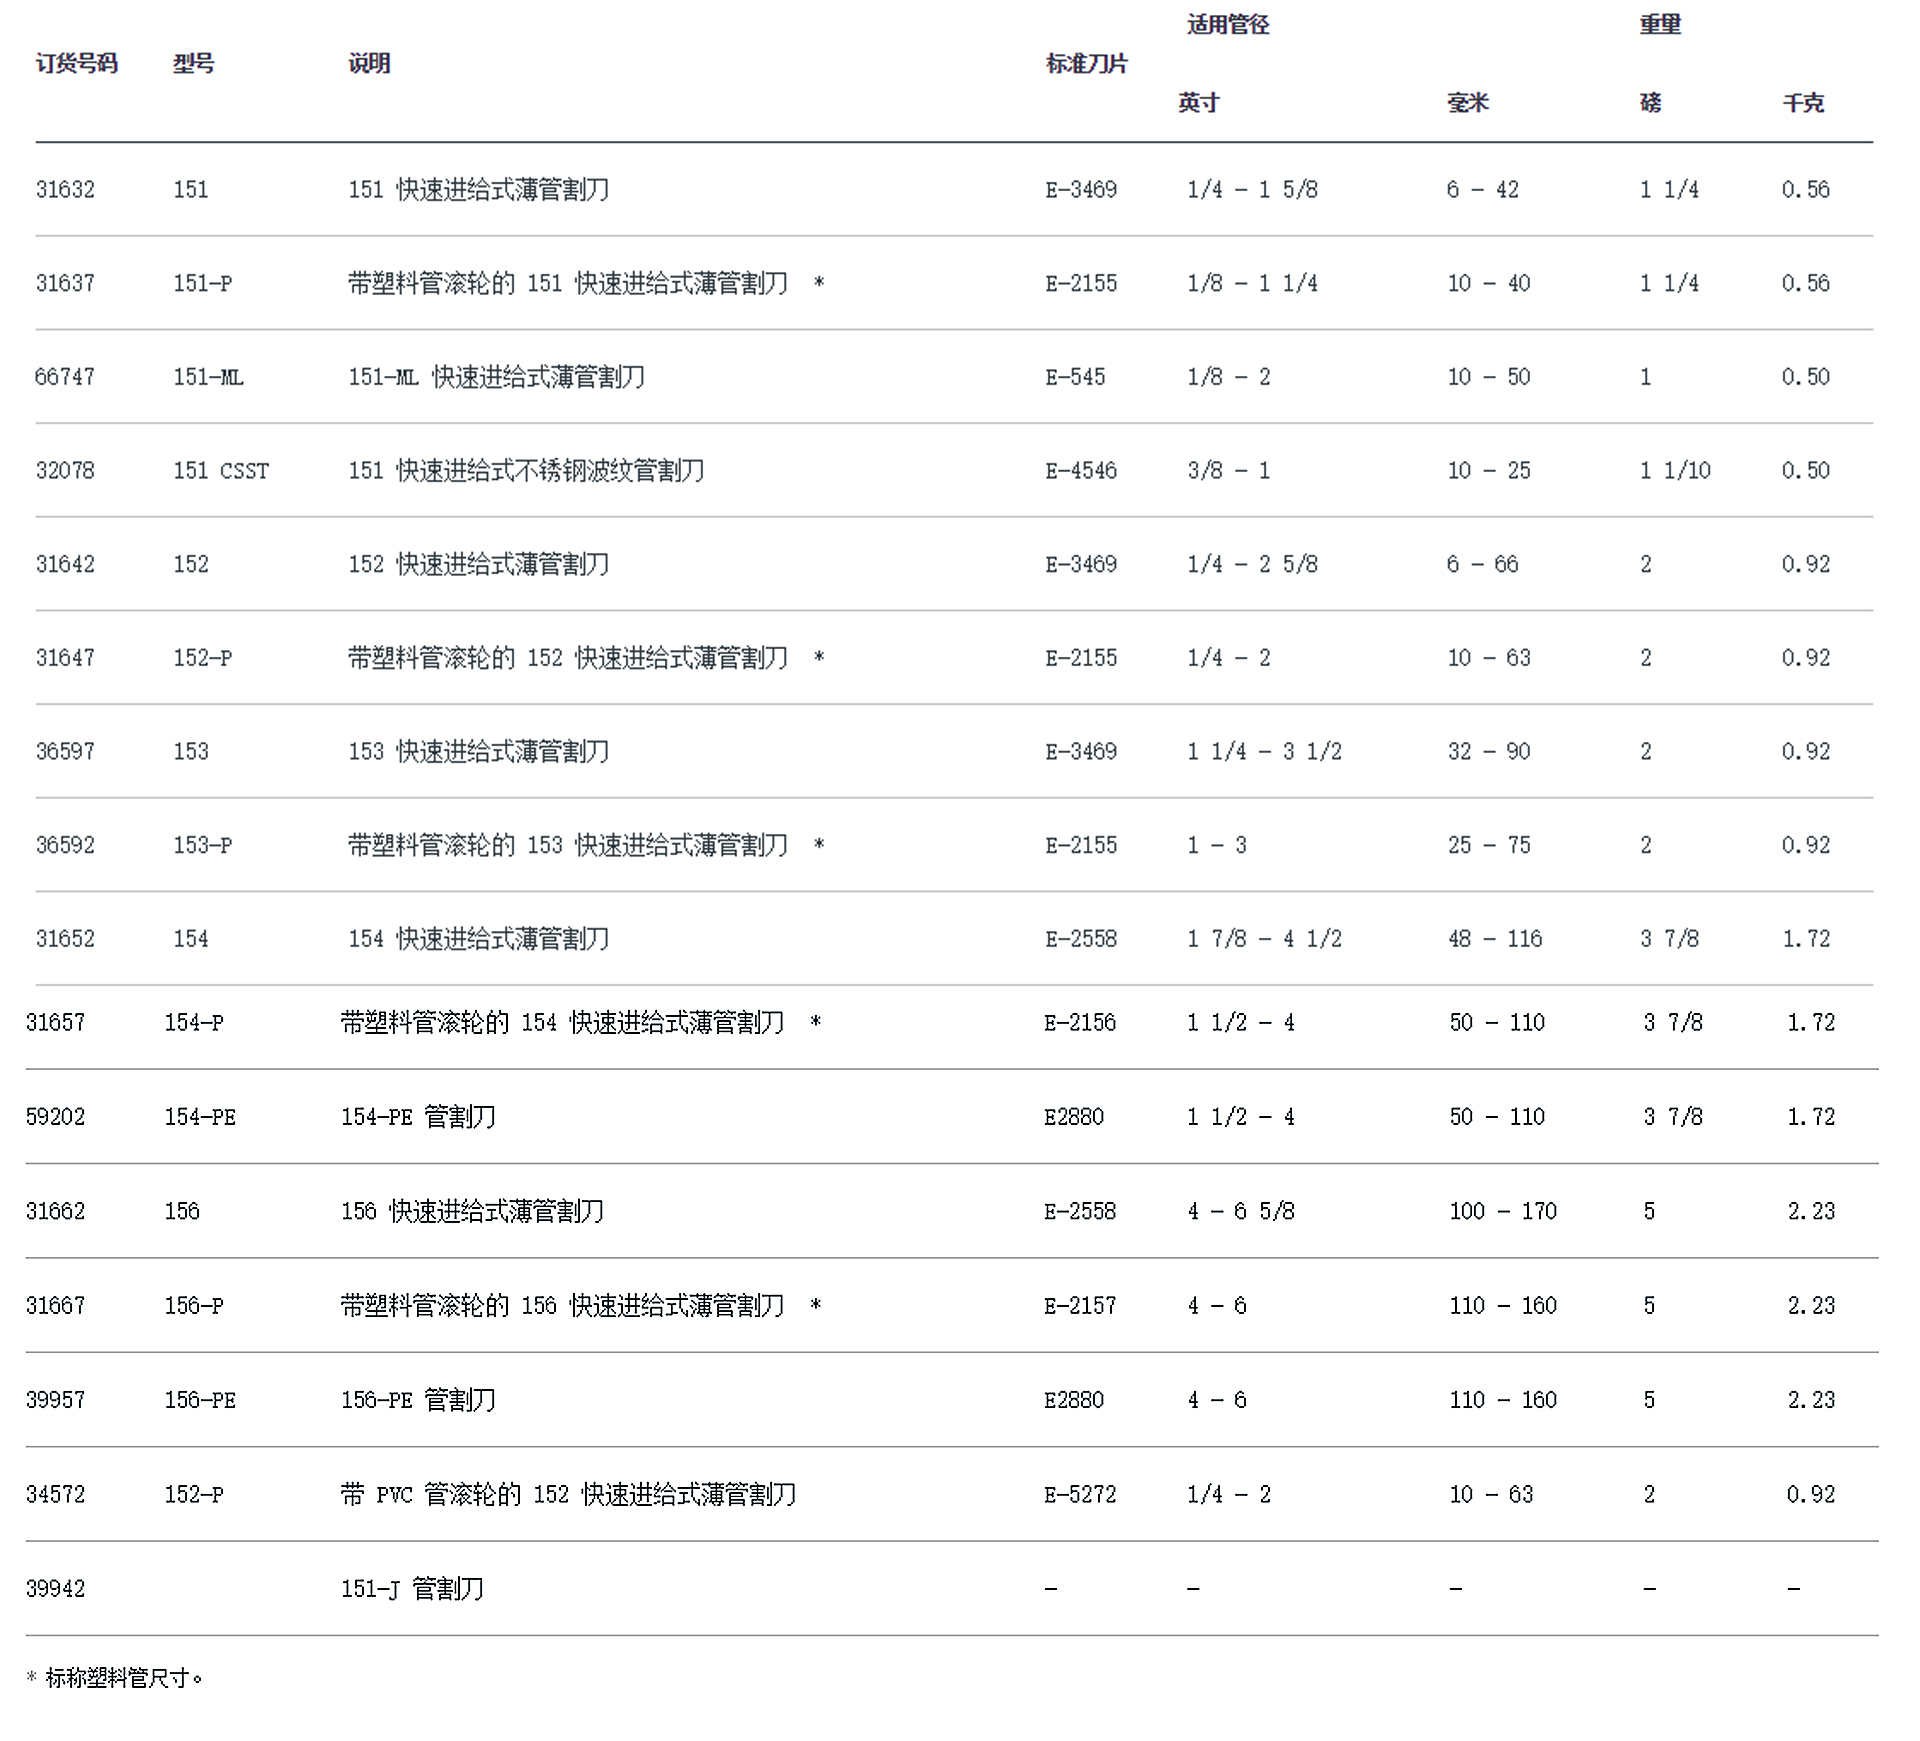Image resolution: width=1920 pixels, height=1741 pixels.
Task: Click blade code E-2157
Action: (1080, 1305)
